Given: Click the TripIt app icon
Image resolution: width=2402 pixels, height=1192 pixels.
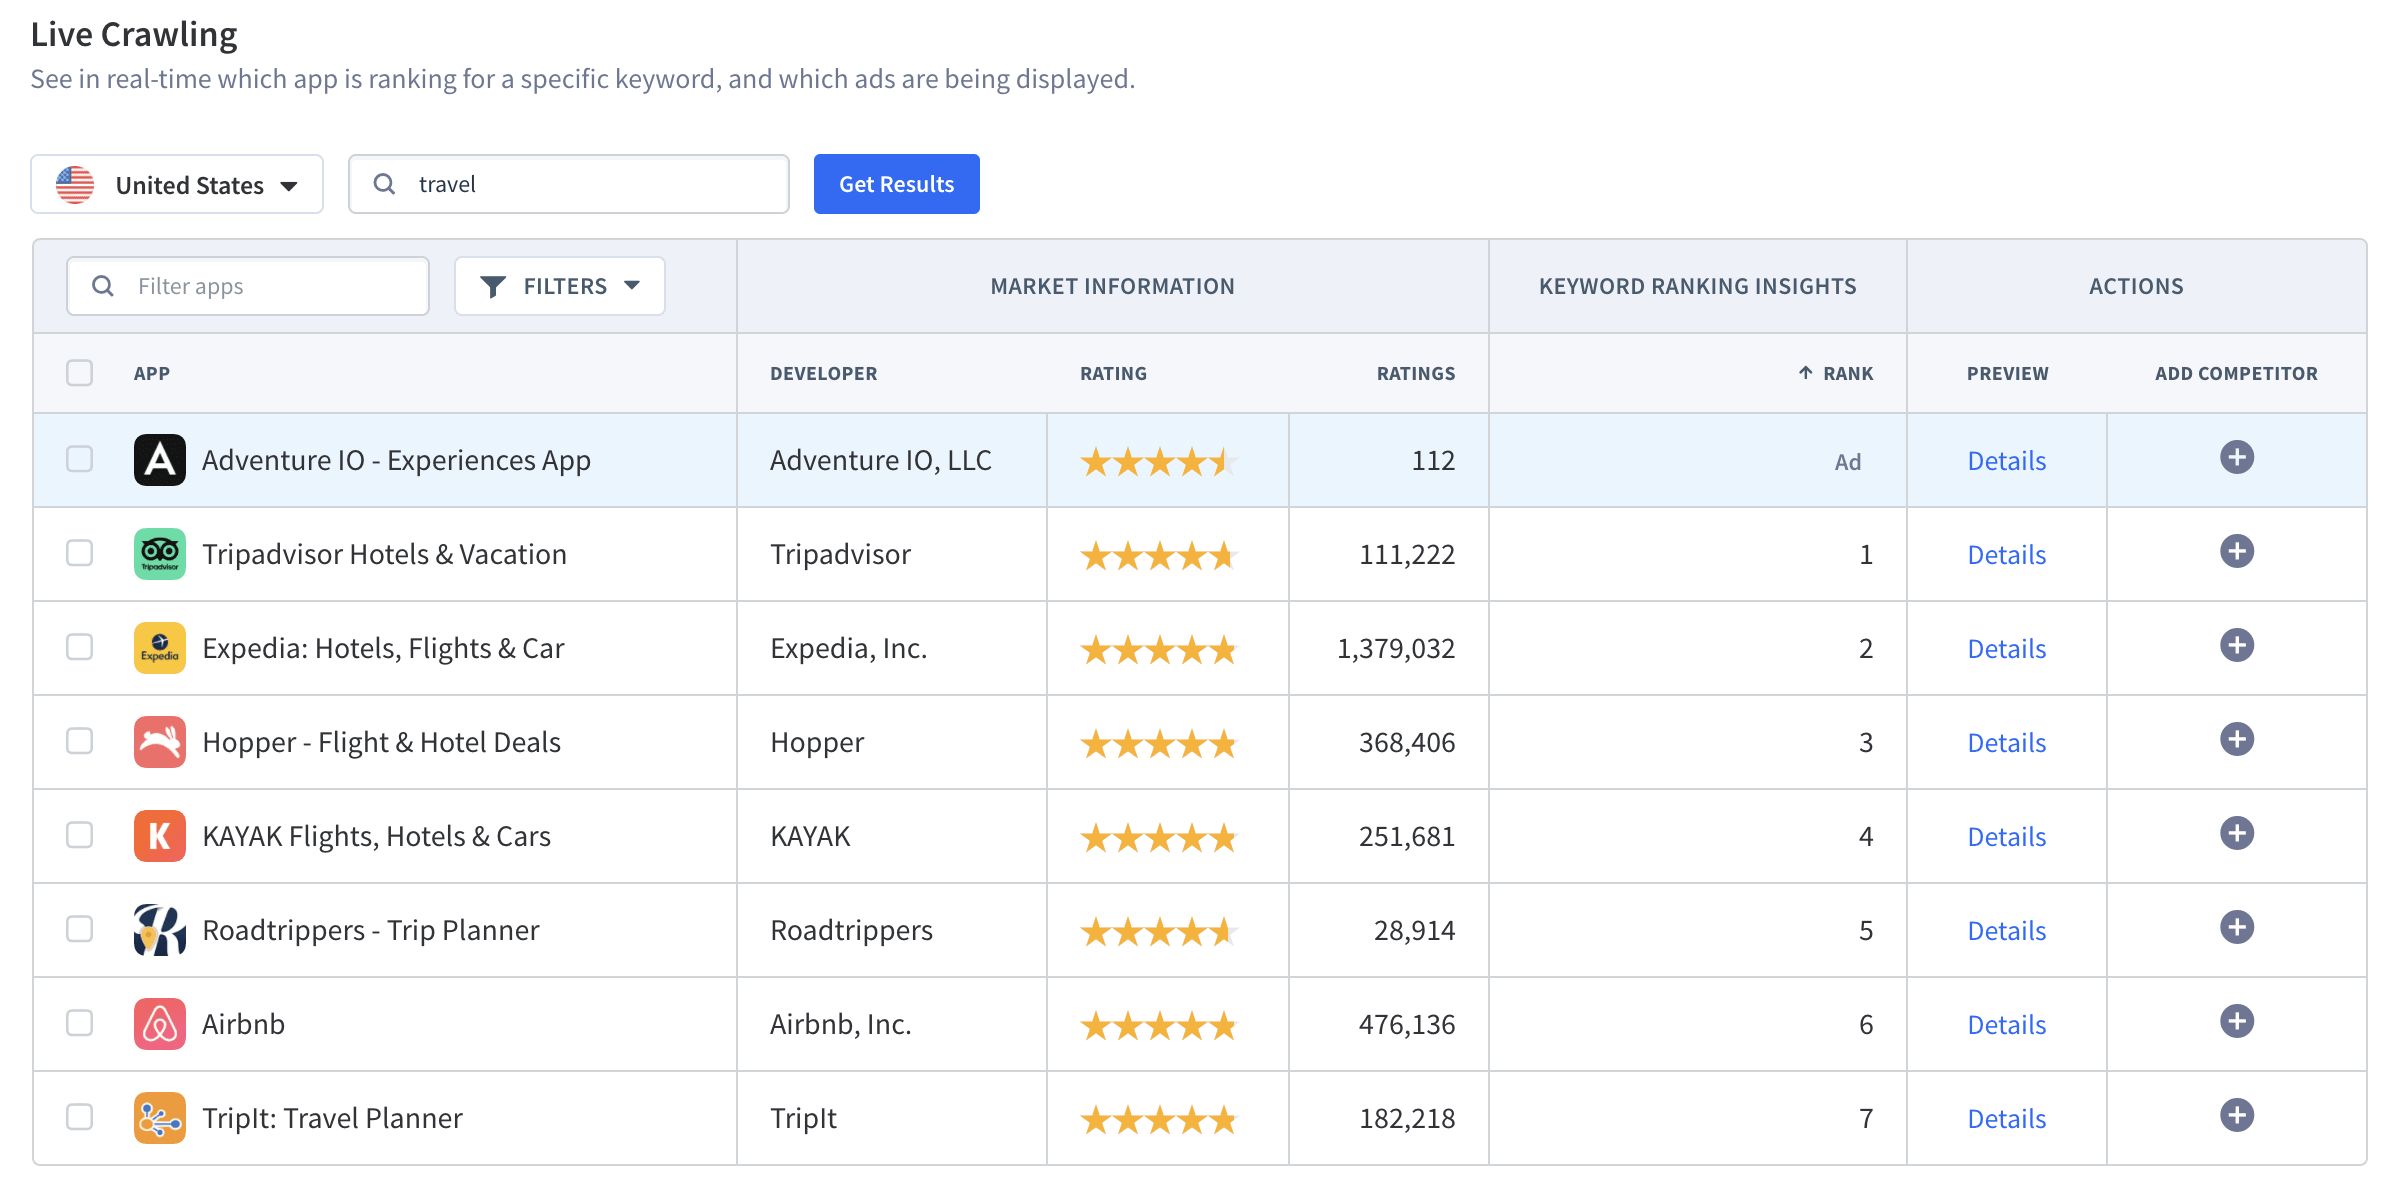Looking at the screenshot, I should [160, 1118].
